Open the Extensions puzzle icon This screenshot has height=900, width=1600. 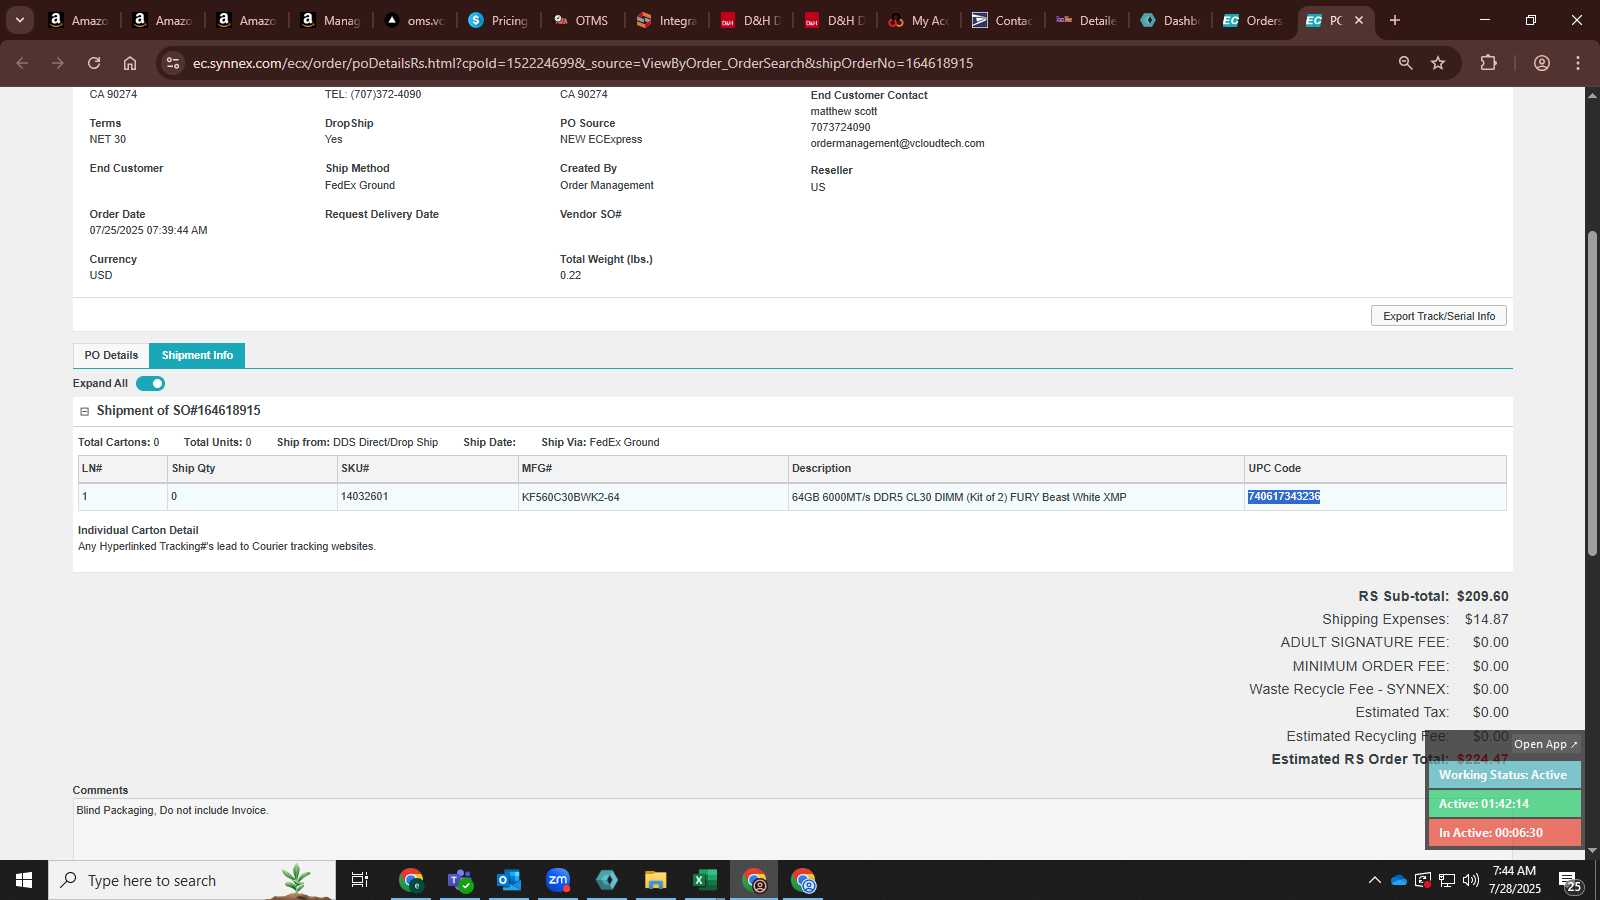(x=1488, y=63)
